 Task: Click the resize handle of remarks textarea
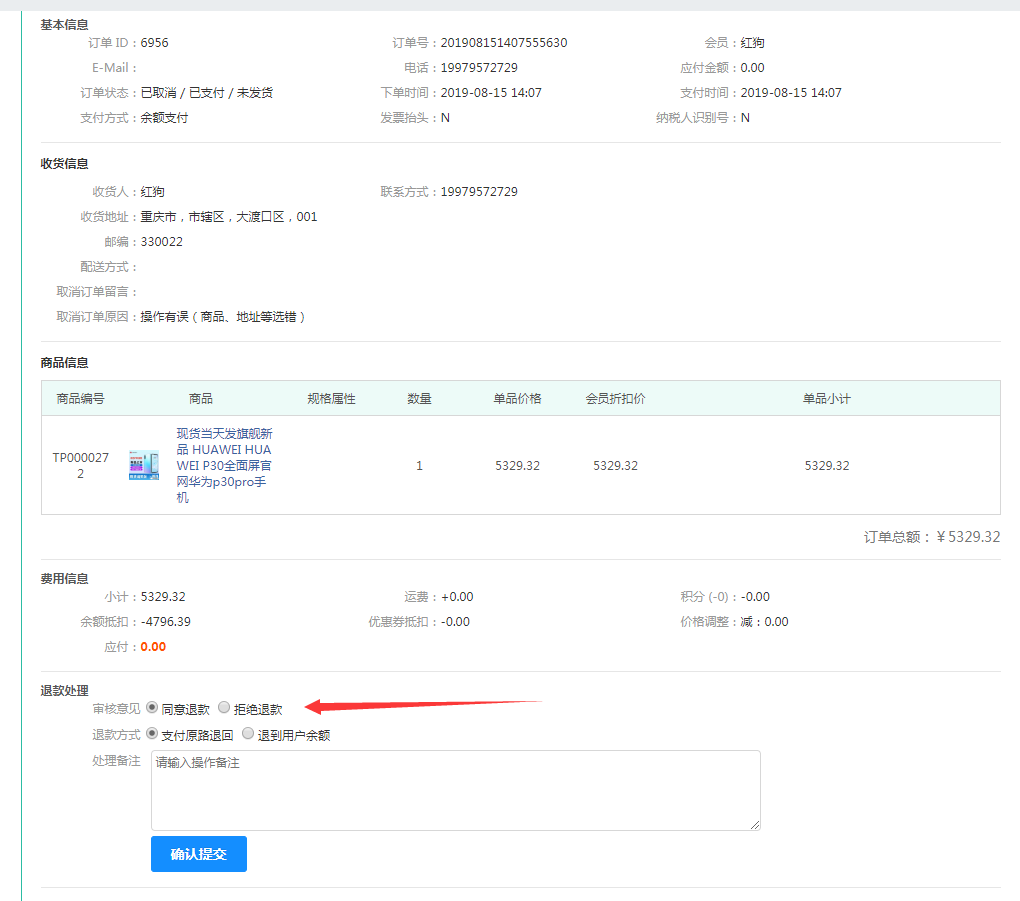[x=755, y=824]
